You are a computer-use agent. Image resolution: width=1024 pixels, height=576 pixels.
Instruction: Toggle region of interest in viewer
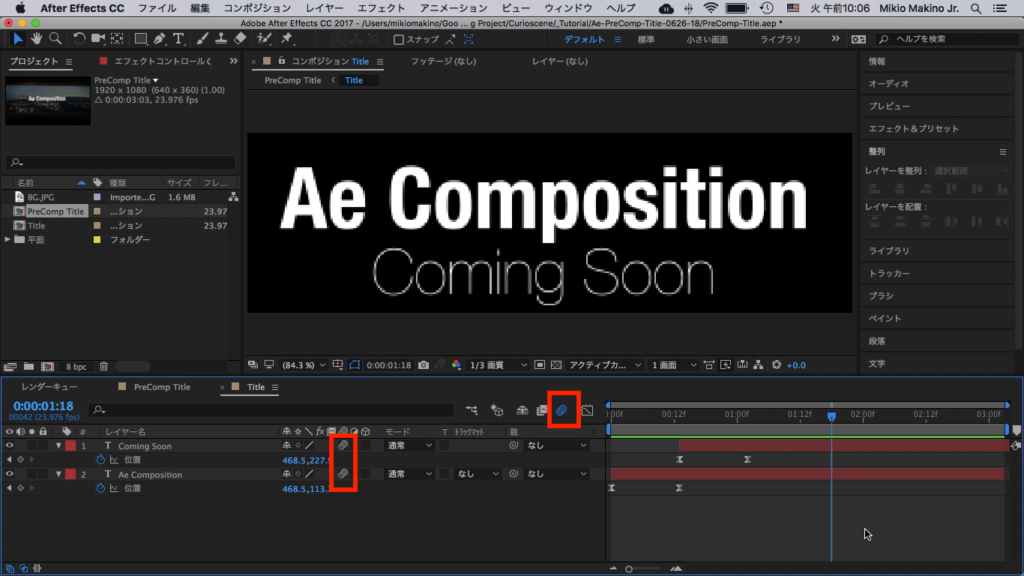pyautogui.click(x=539, y=365)
